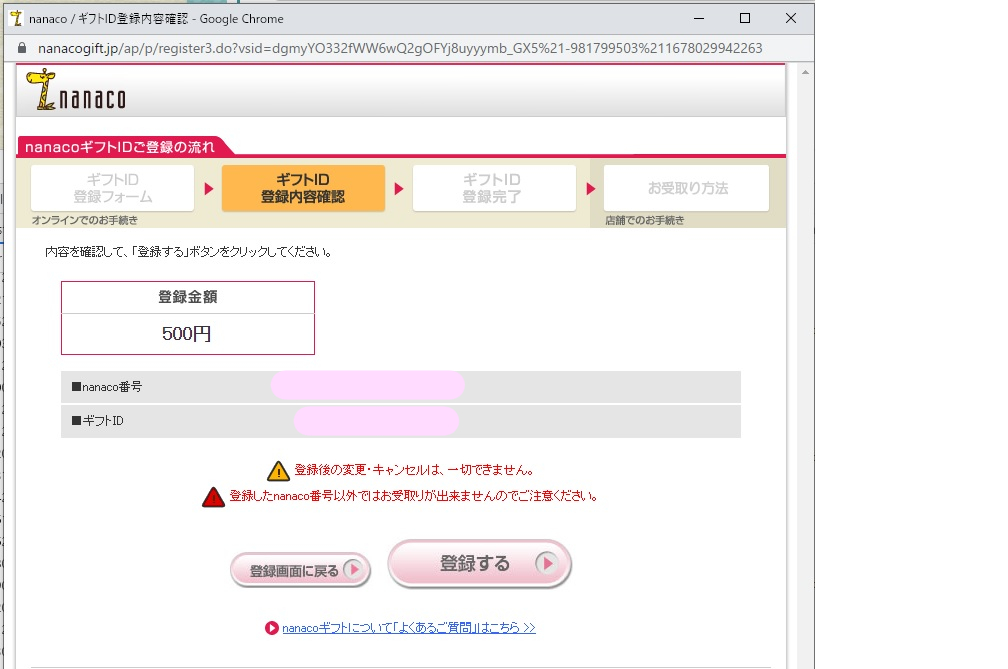Select the お受取り方法 step
Screen dimensions: 1008x669
tap(686, 188)
